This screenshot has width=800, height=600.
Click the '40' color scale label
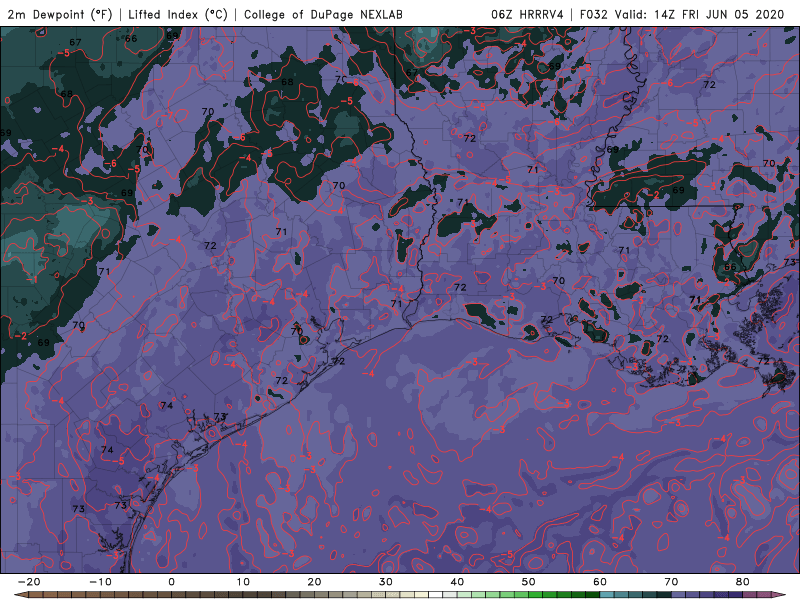(457, 582)
